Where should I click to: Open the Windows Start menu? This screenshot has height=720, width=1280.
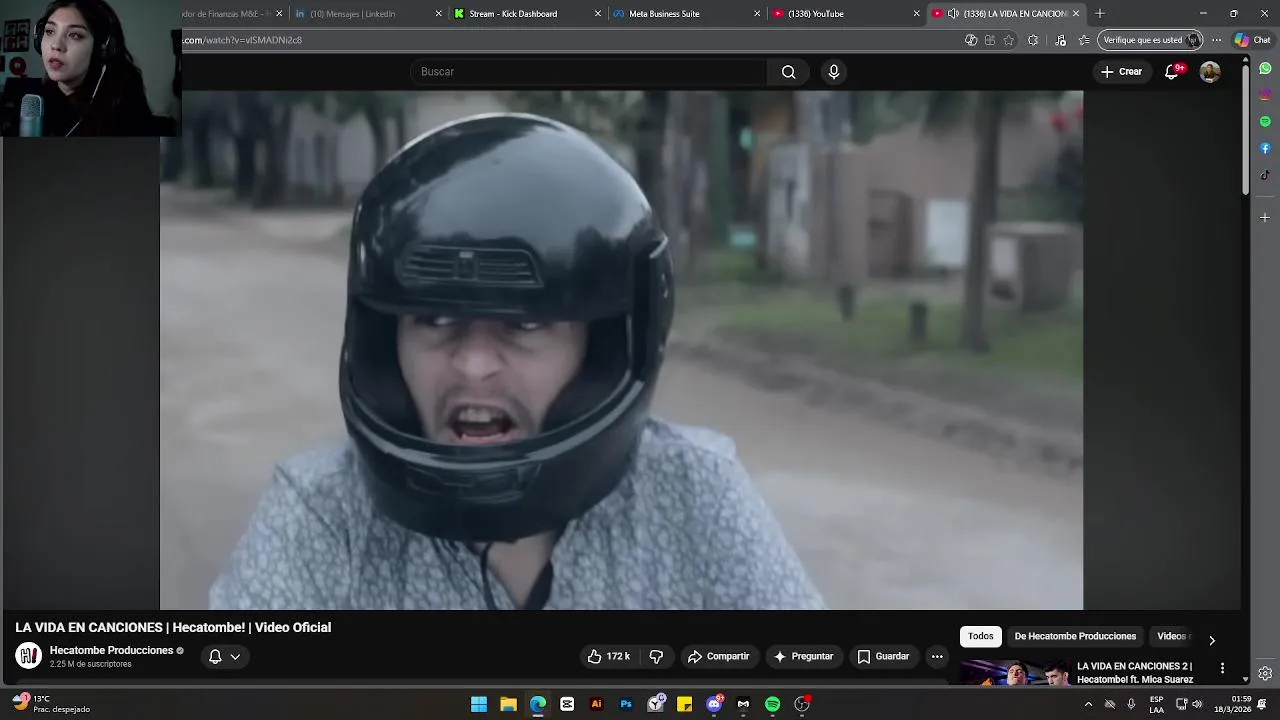479,704
